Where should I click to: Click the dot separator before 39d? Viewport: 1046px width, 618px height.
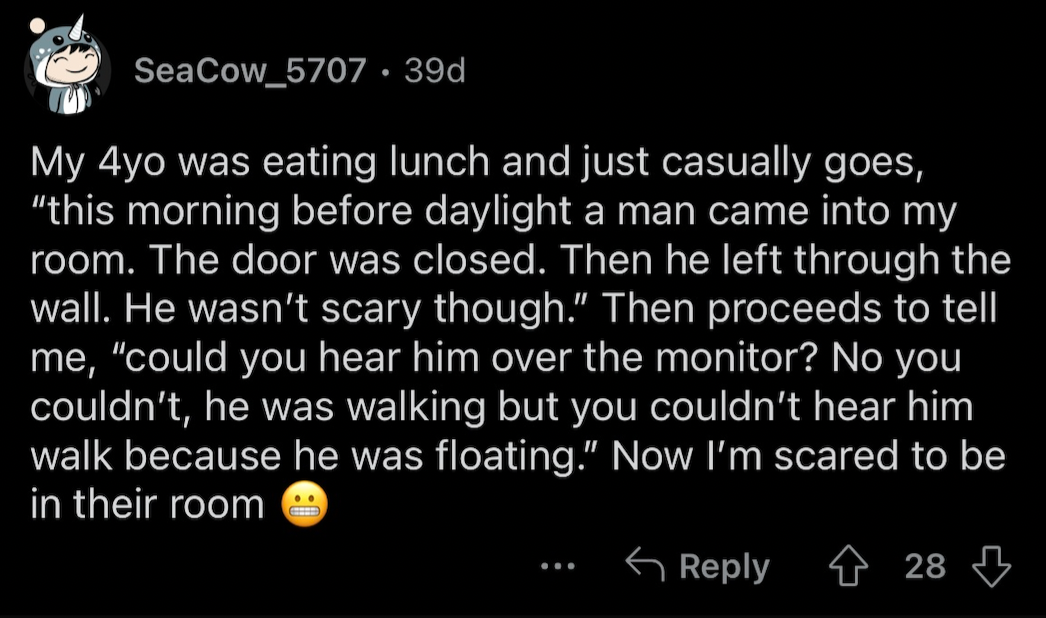tap(386, 71)
